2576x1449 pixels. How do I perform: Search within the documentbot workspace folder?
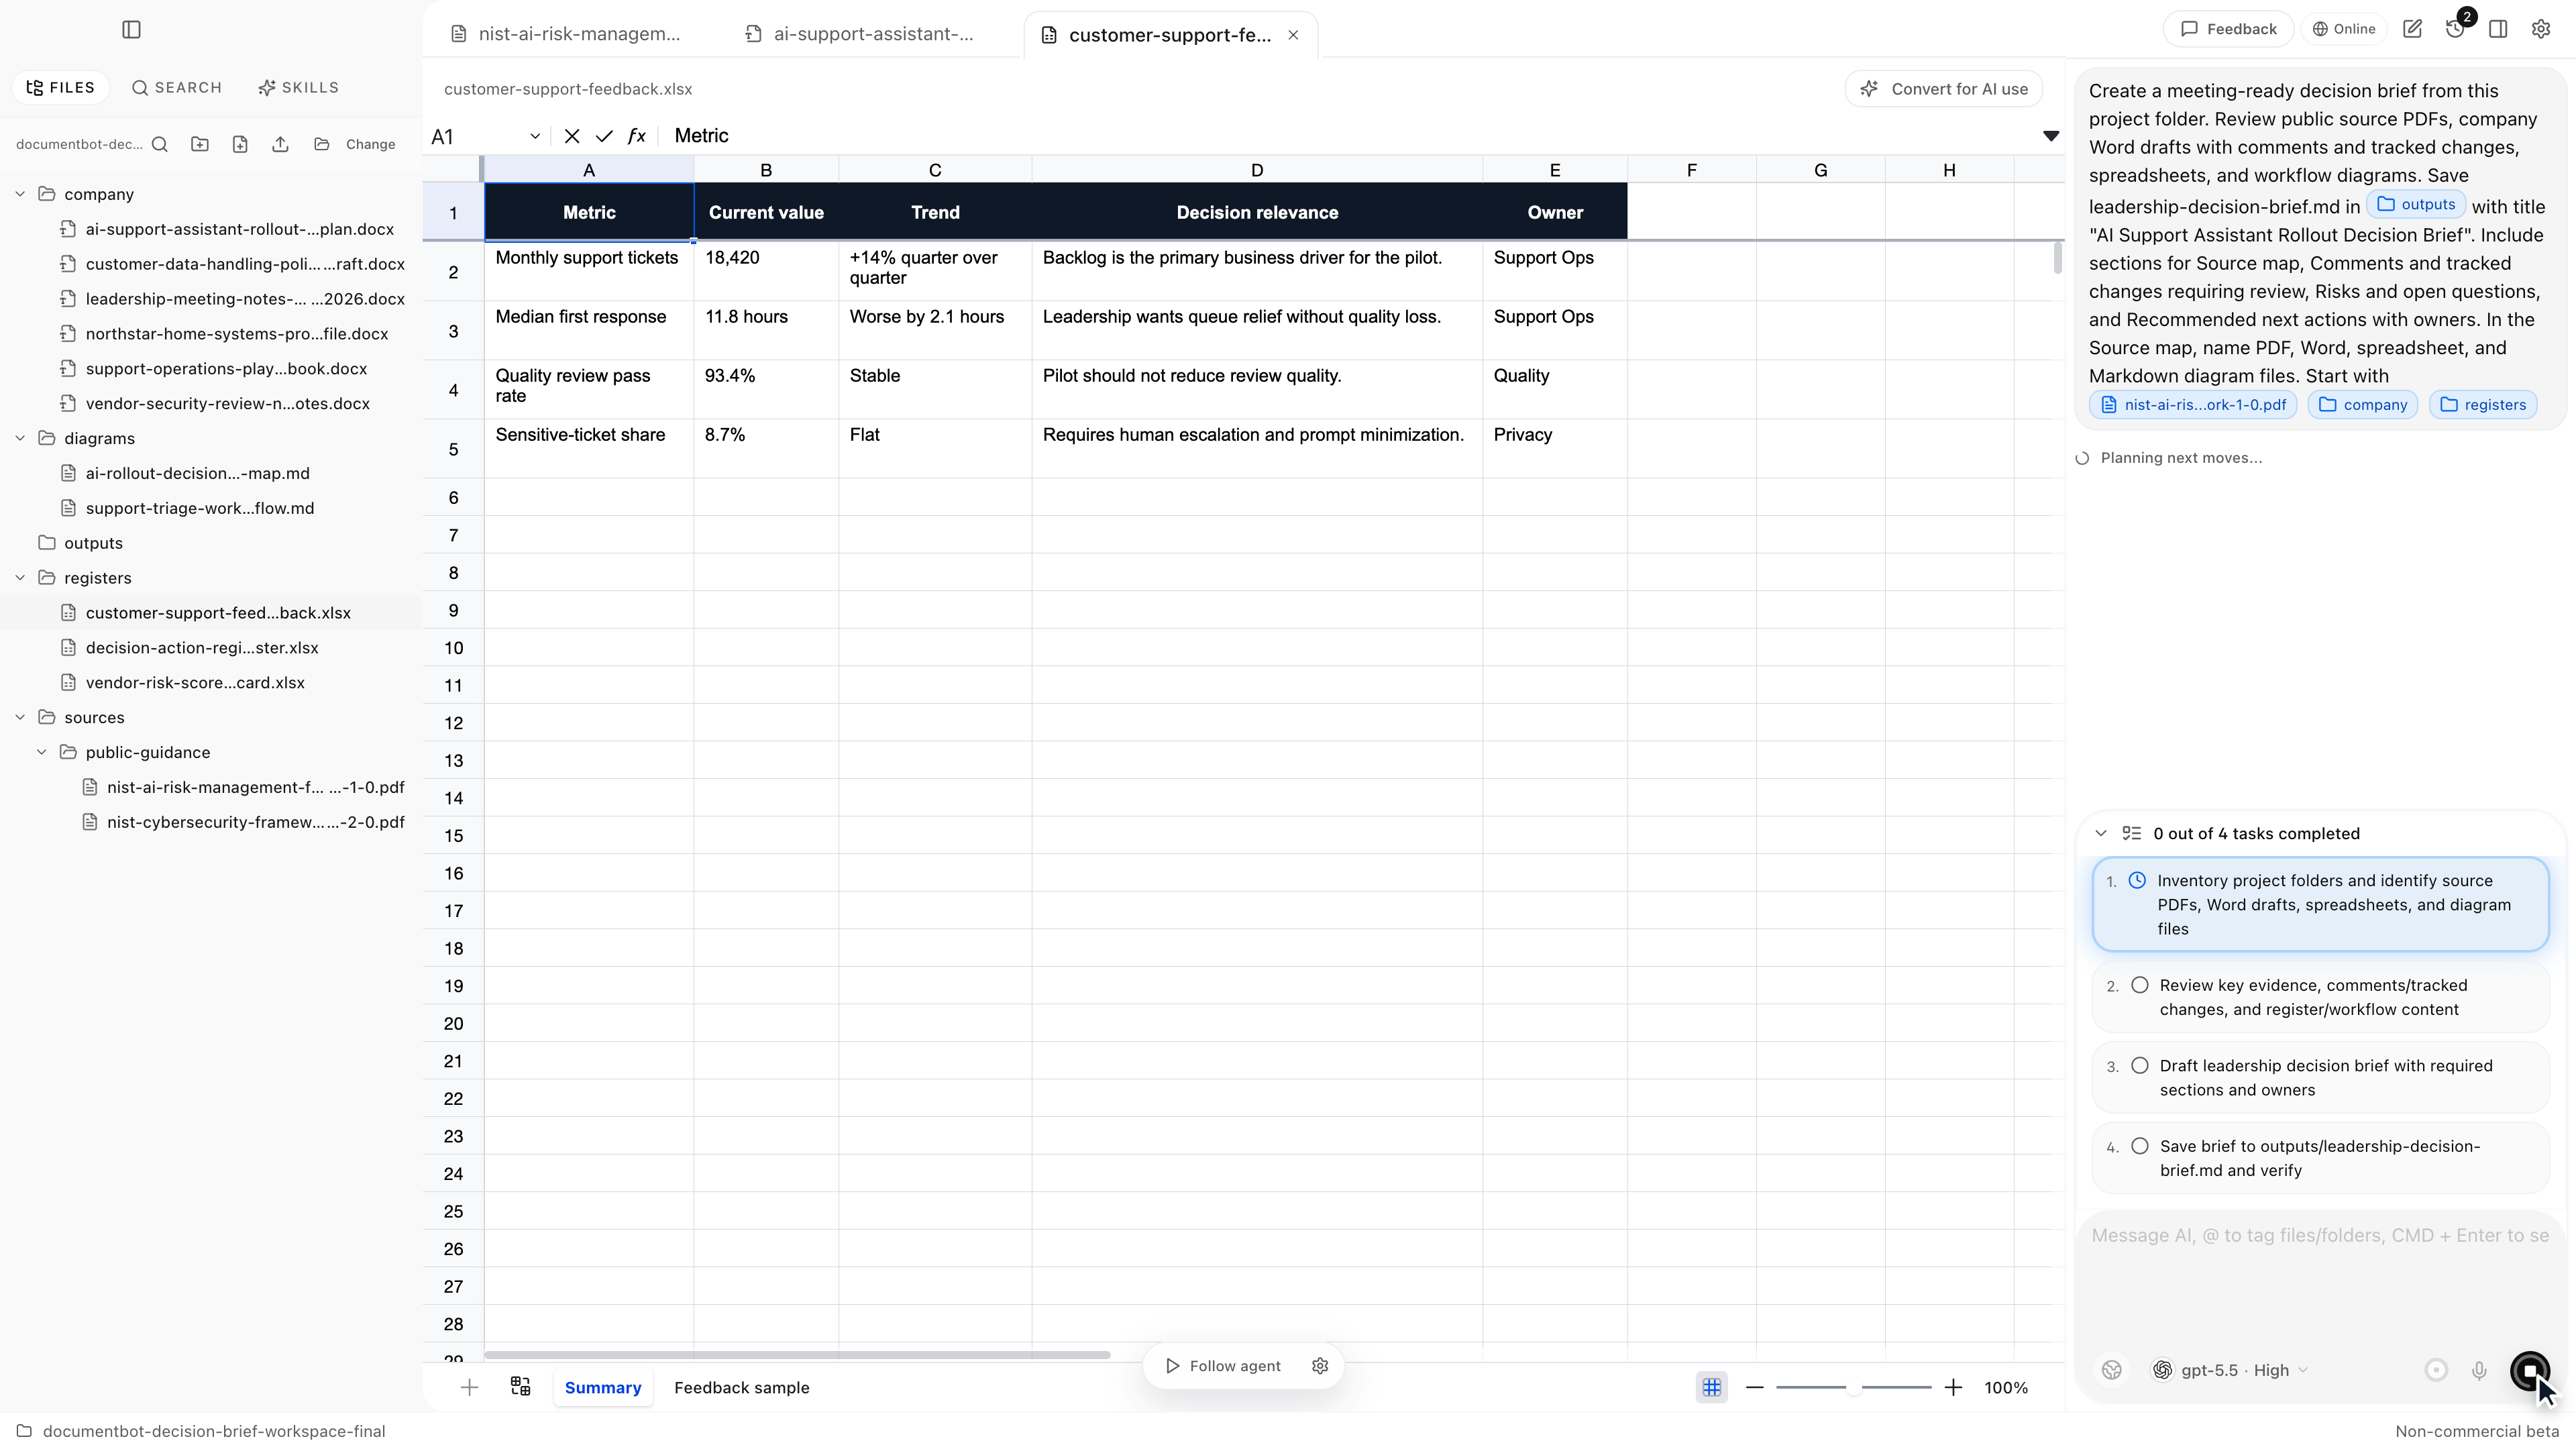(x=160, y=144)
